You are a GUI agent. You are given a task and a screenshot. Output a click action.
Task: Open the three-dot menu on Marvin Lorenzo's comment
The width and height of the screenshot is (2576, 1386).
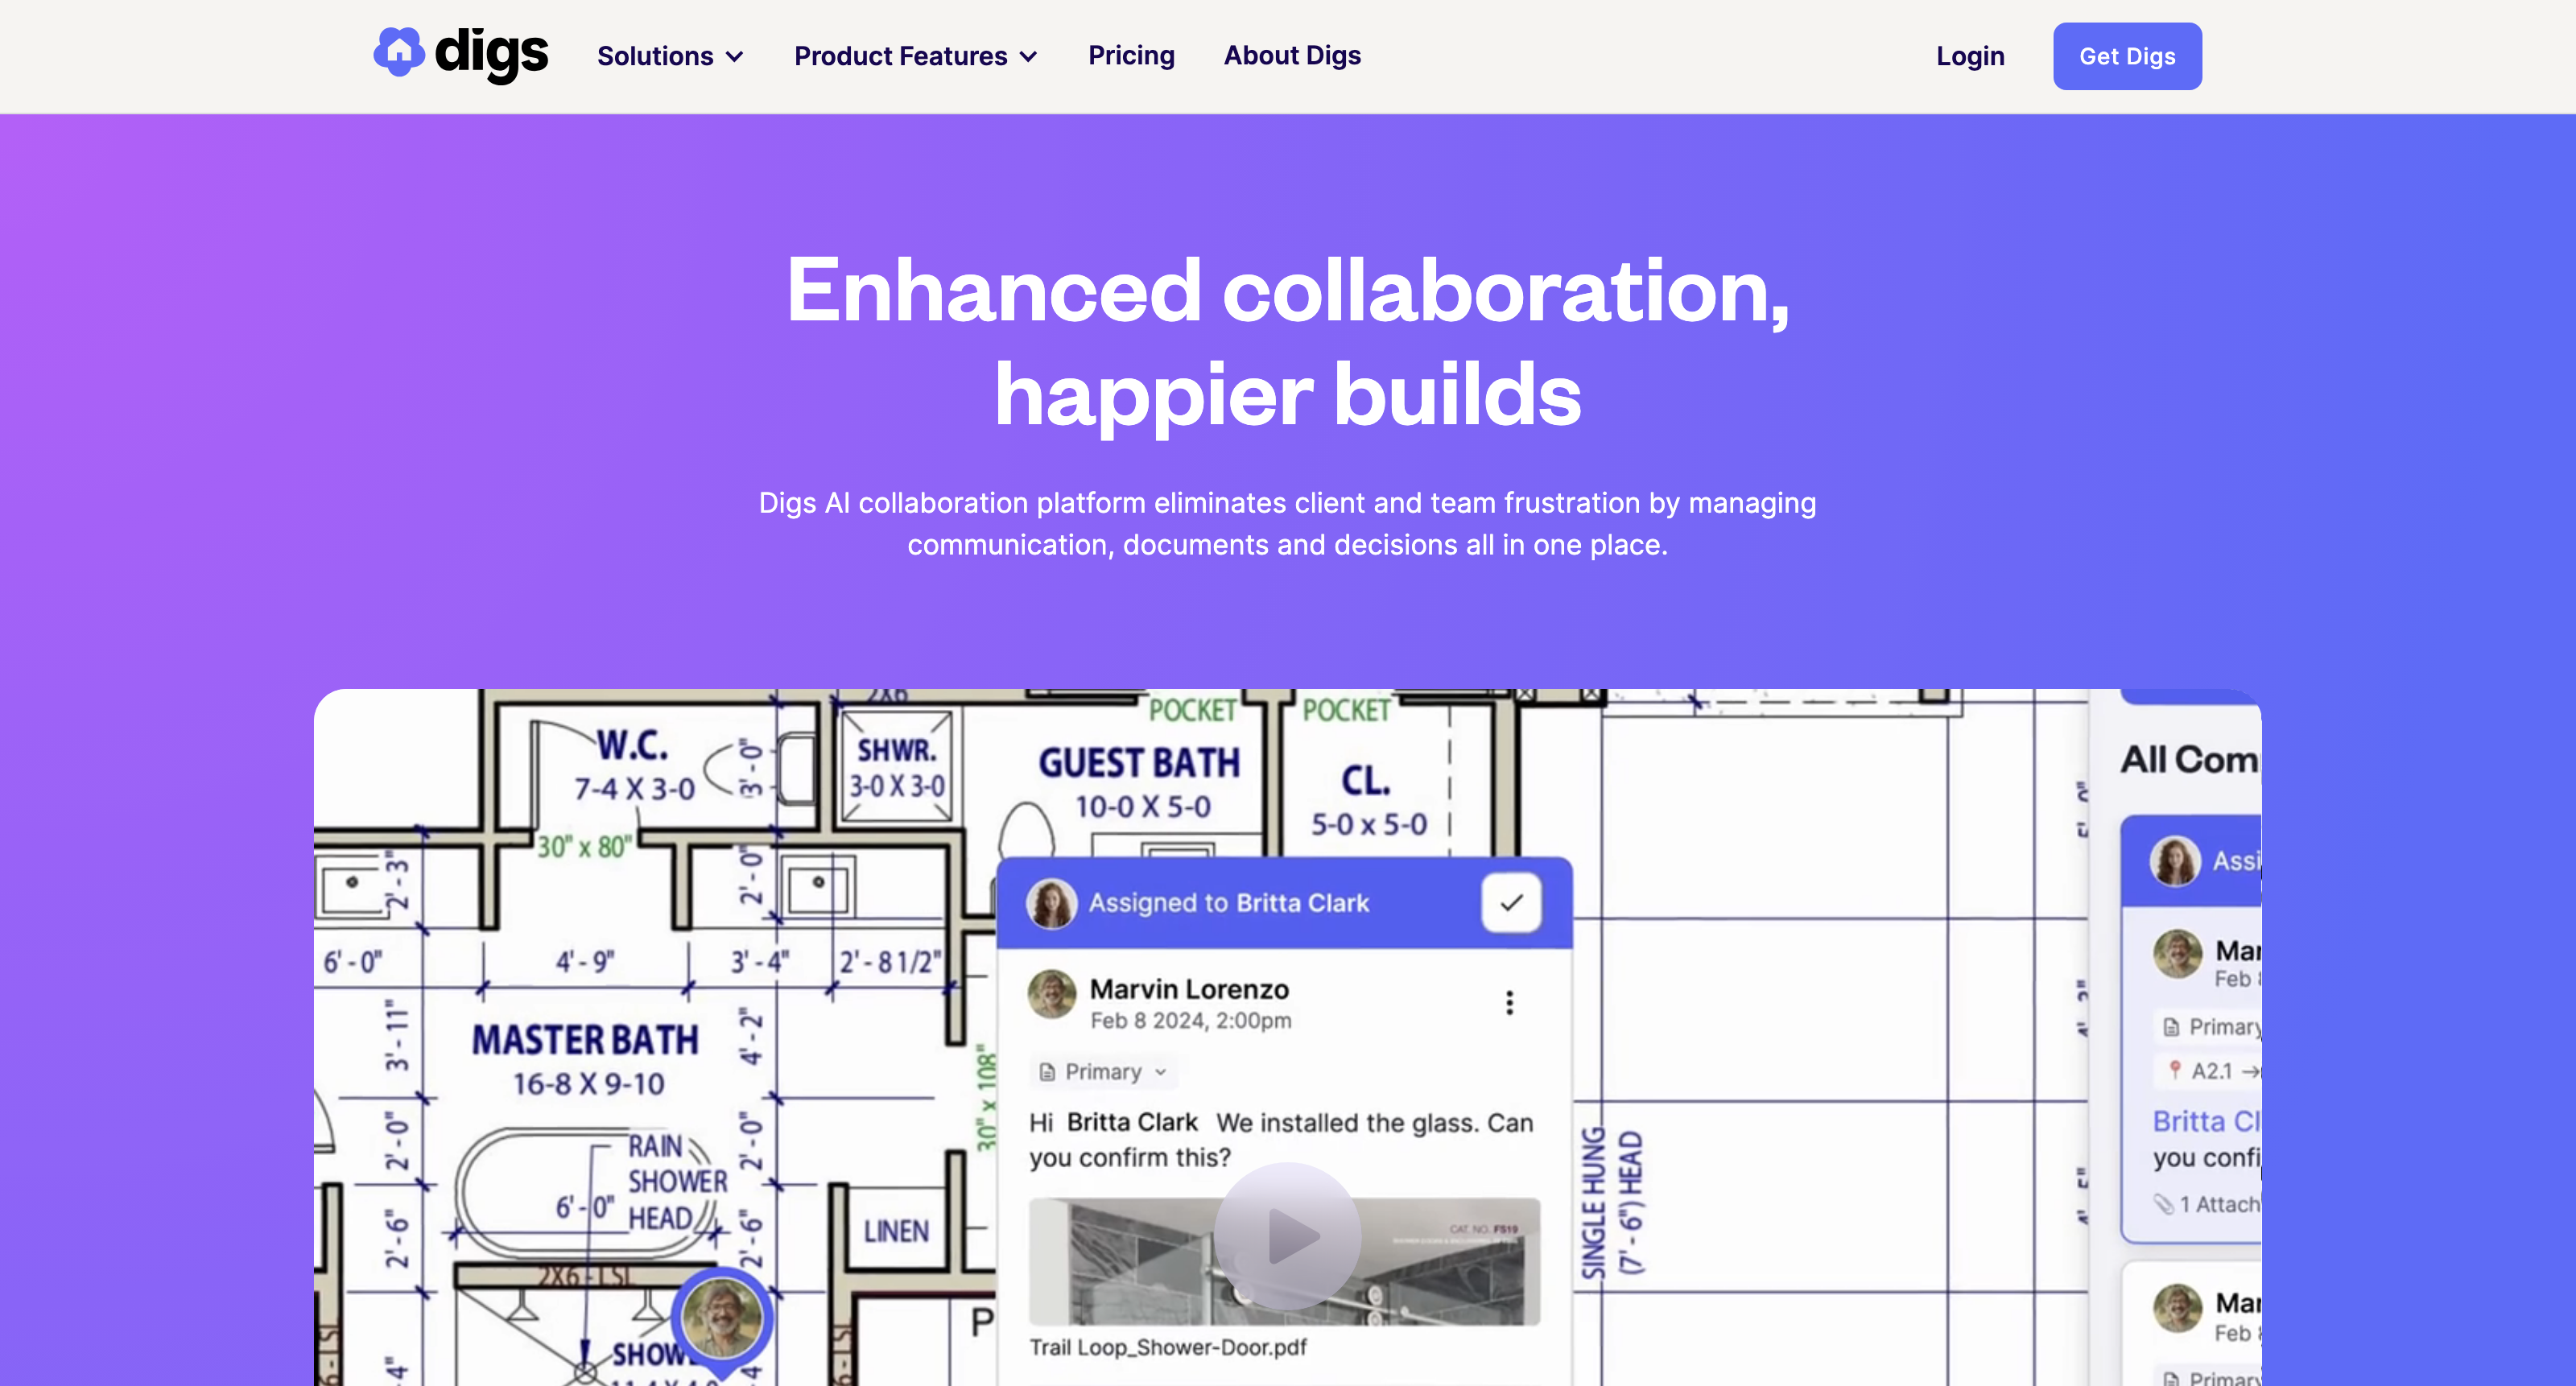point(1509,1003)
